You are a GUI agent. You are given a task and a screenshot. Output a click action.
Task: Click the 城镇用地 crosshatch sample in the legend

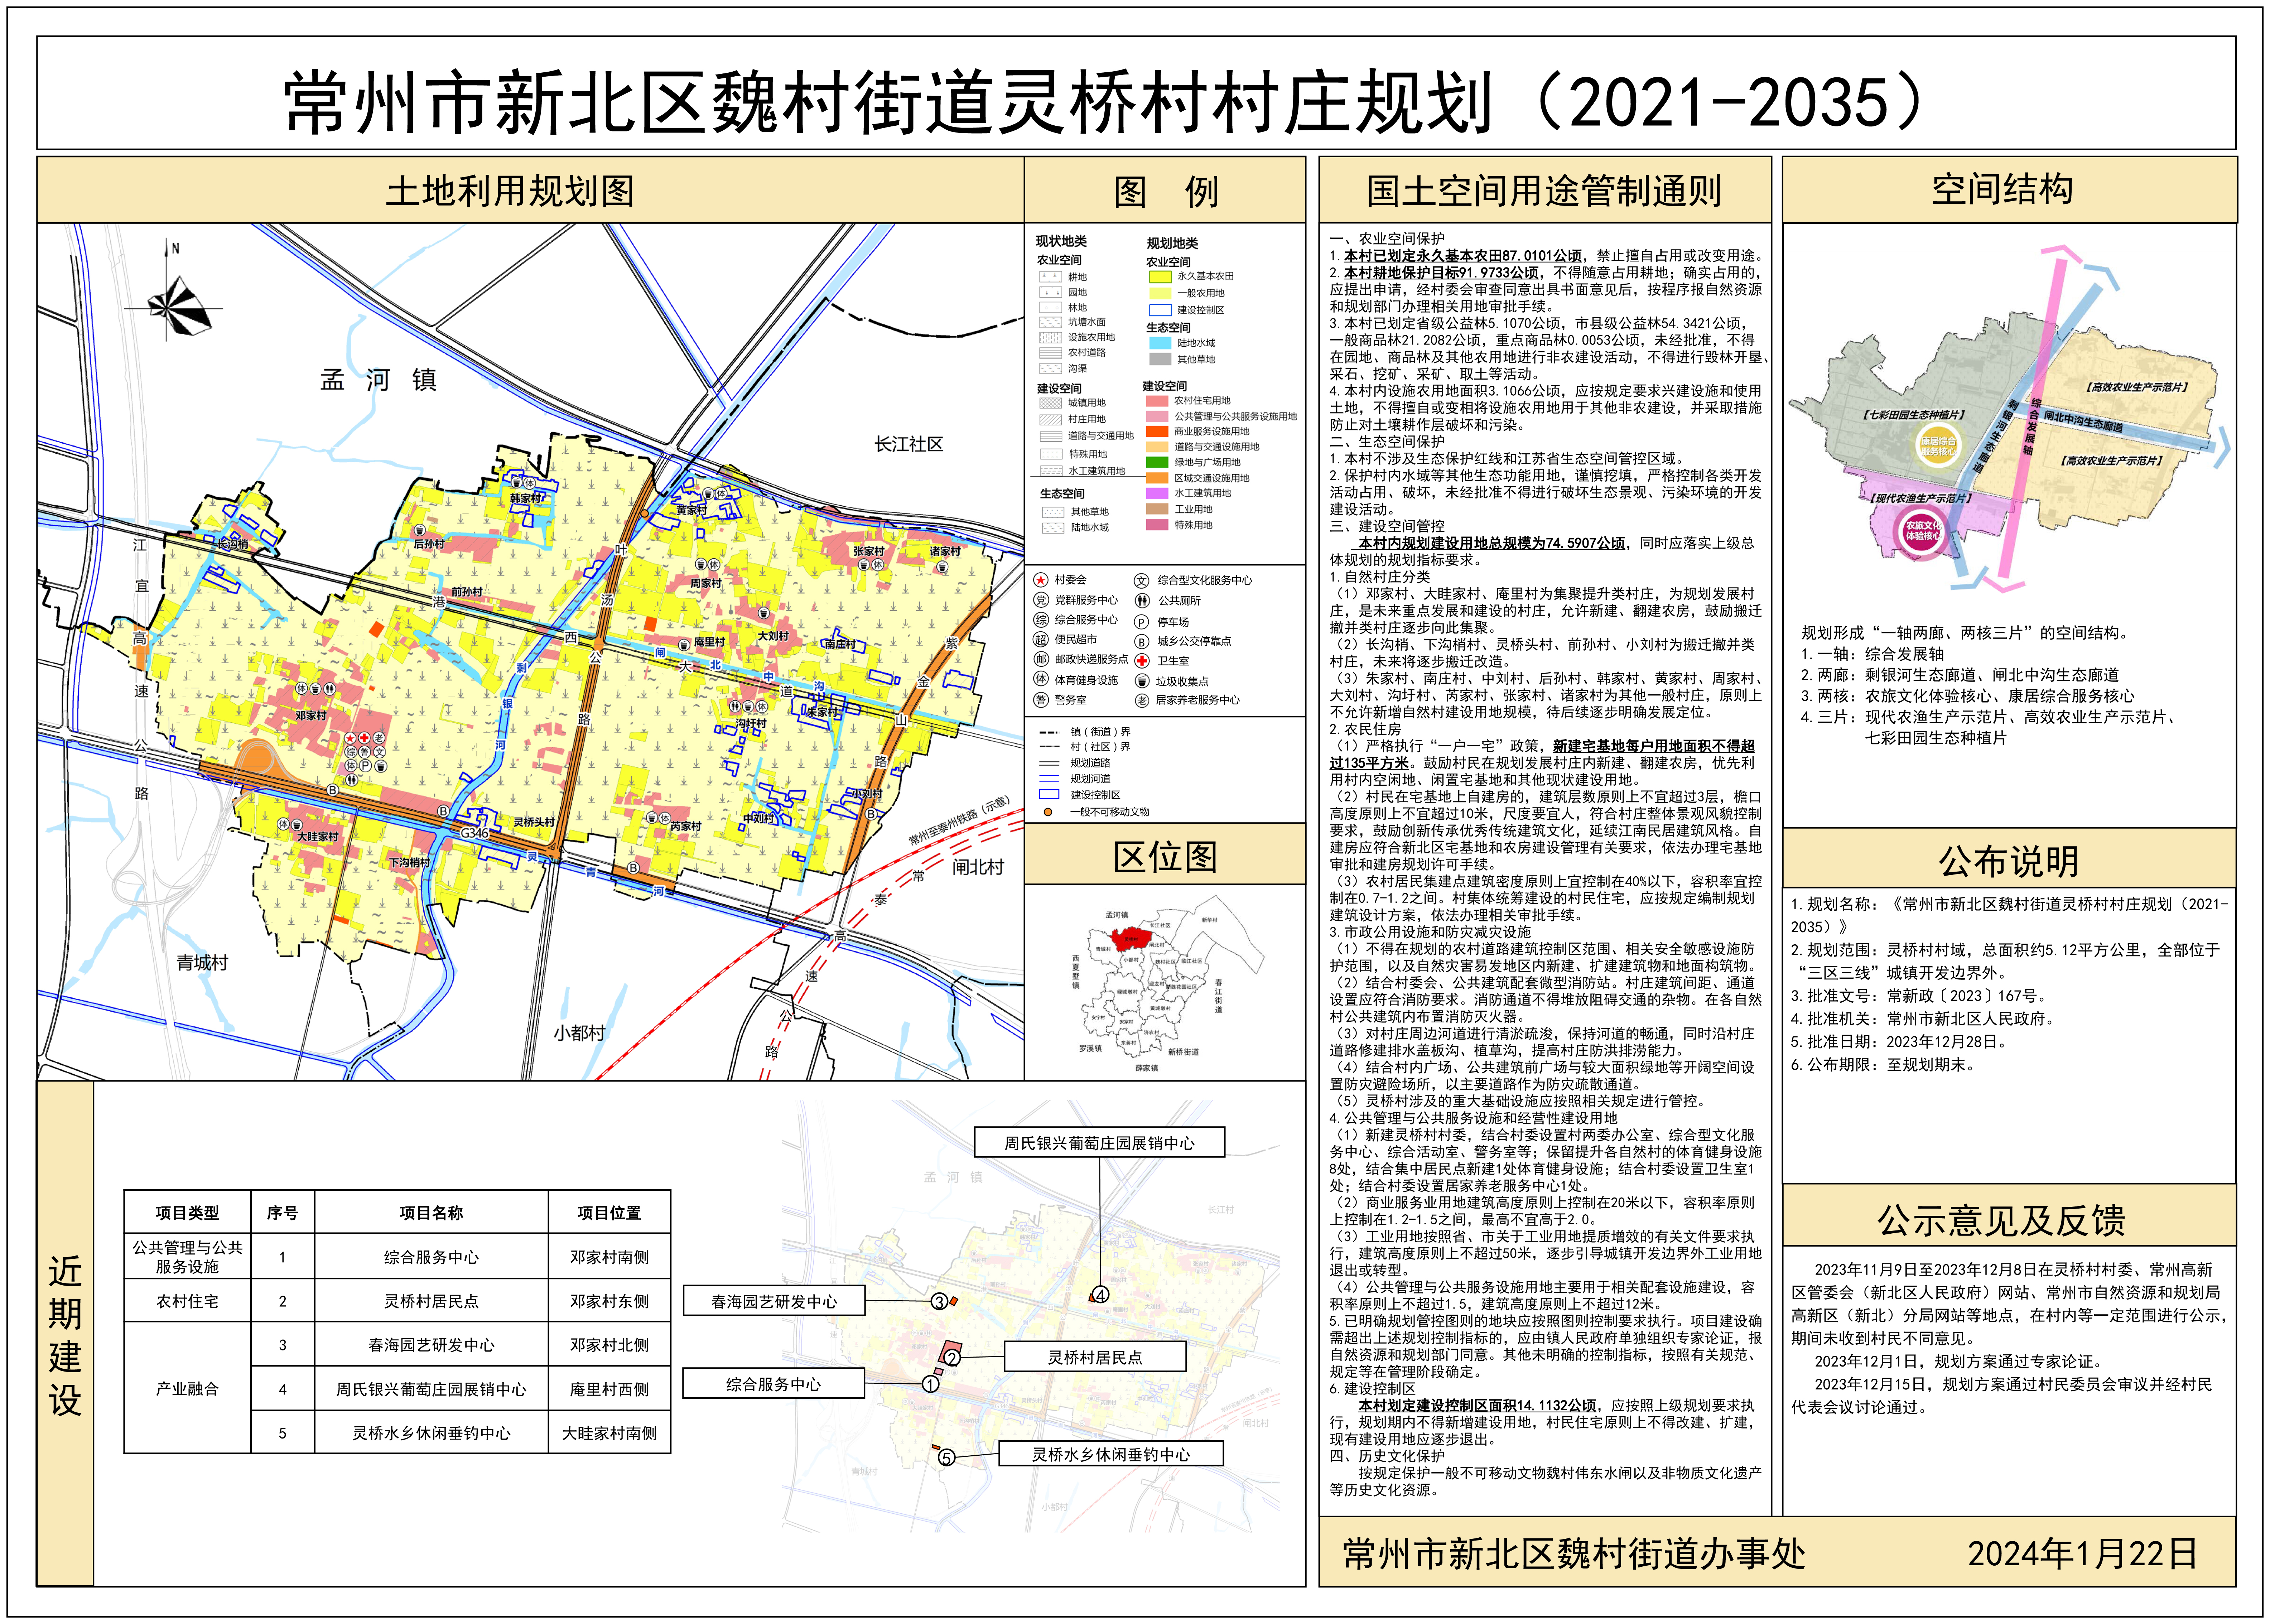click(x=1050, y=403)
